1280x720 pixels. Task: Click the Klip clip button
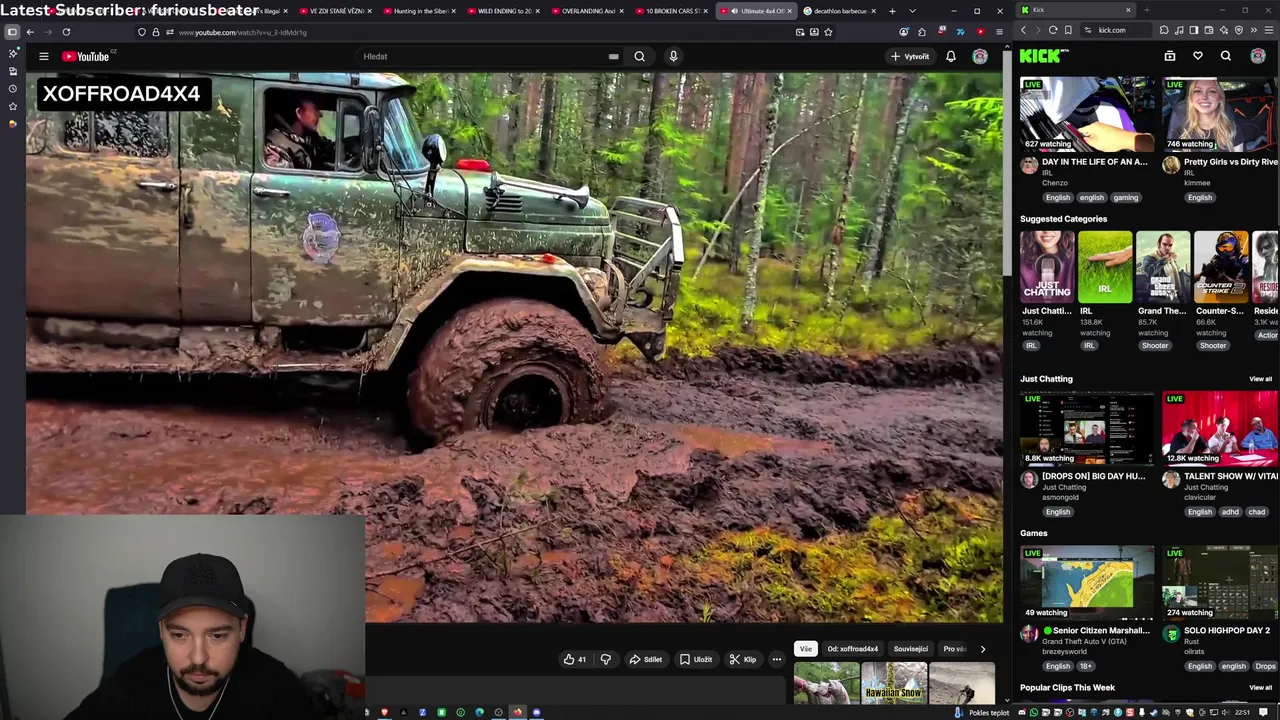(743, 659)
